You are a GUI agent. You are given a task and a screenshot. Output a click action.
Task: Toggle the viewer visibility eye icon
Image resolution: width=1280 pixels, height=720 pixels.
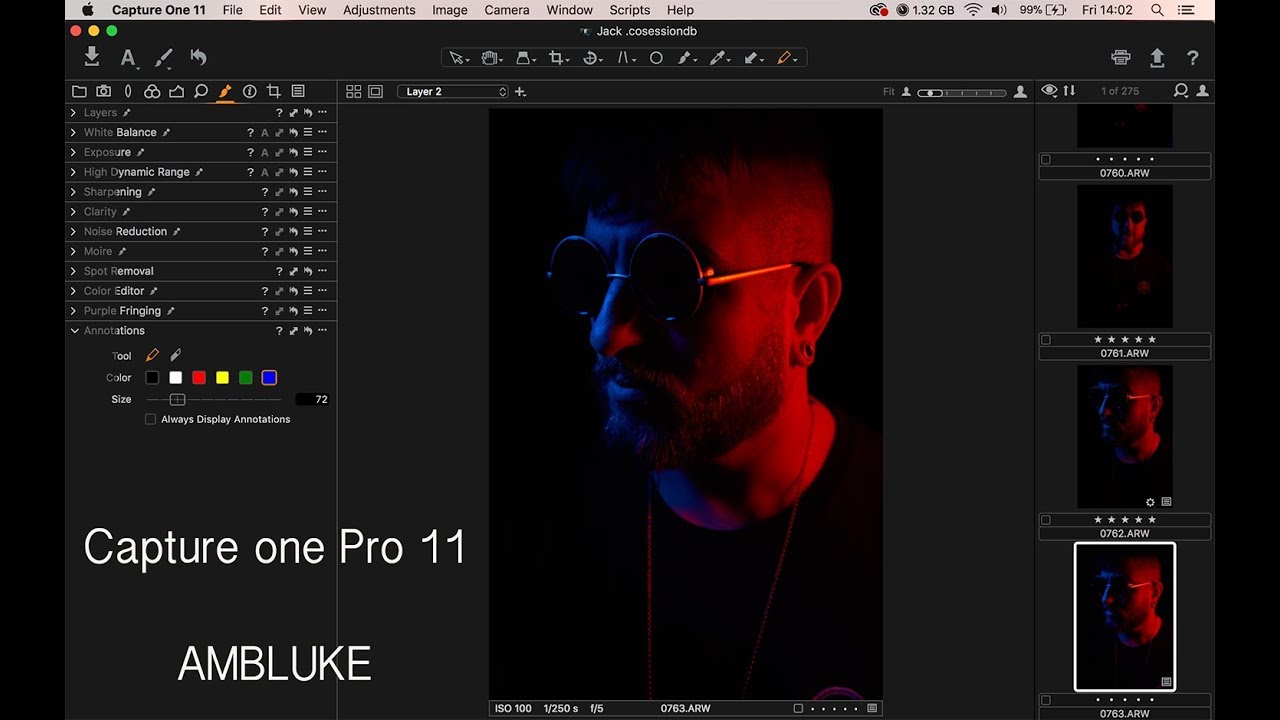(x=1048, y=91)
